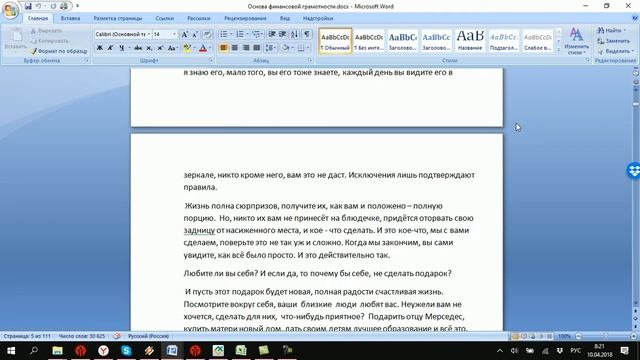Open Word help with the question-mark icon
640x360 pixels.
pos(635,18)
